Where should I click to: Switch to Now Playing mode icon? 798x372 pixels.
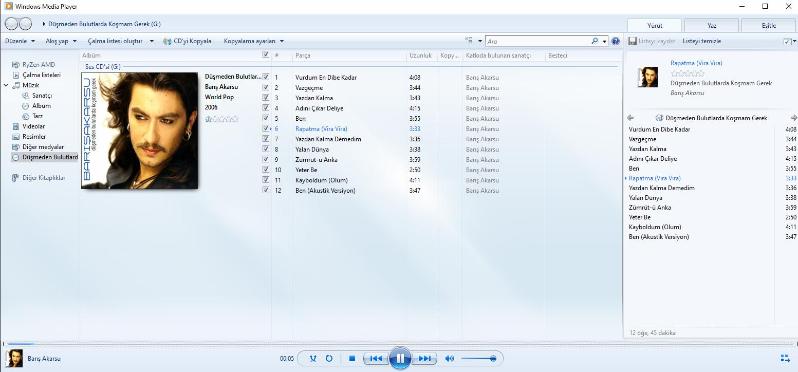click(x=785, y=358)
